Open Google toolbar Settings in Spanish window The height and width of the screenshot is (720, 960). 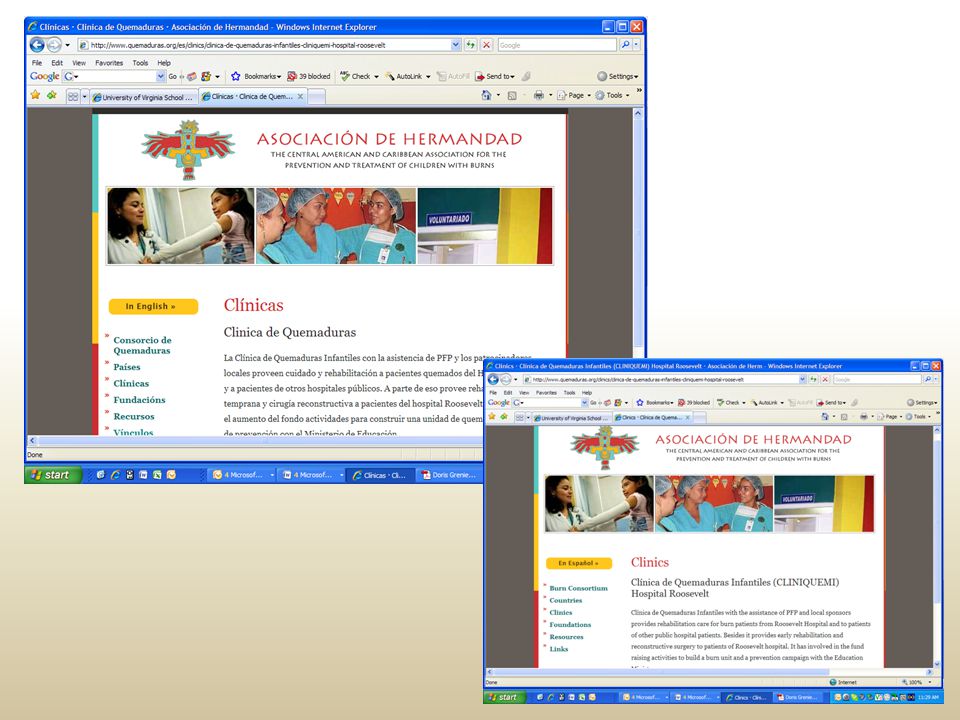click(x=617, y=77)
